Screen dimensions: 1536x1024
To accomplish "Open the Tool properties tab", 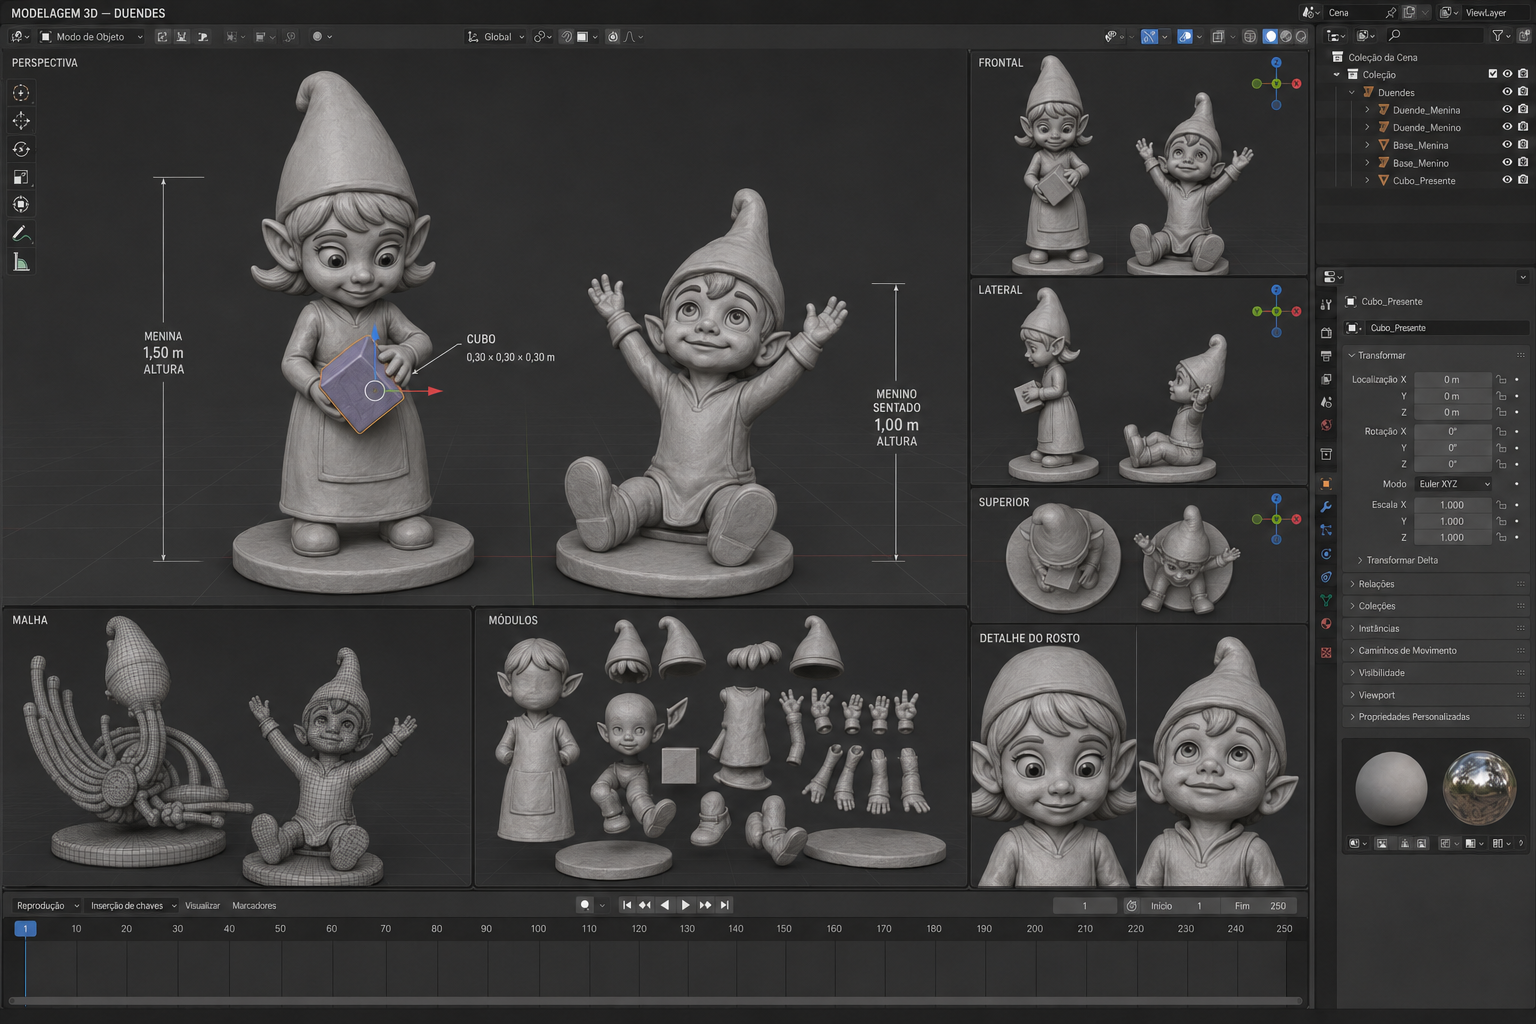I will (x=1326, y=304).
